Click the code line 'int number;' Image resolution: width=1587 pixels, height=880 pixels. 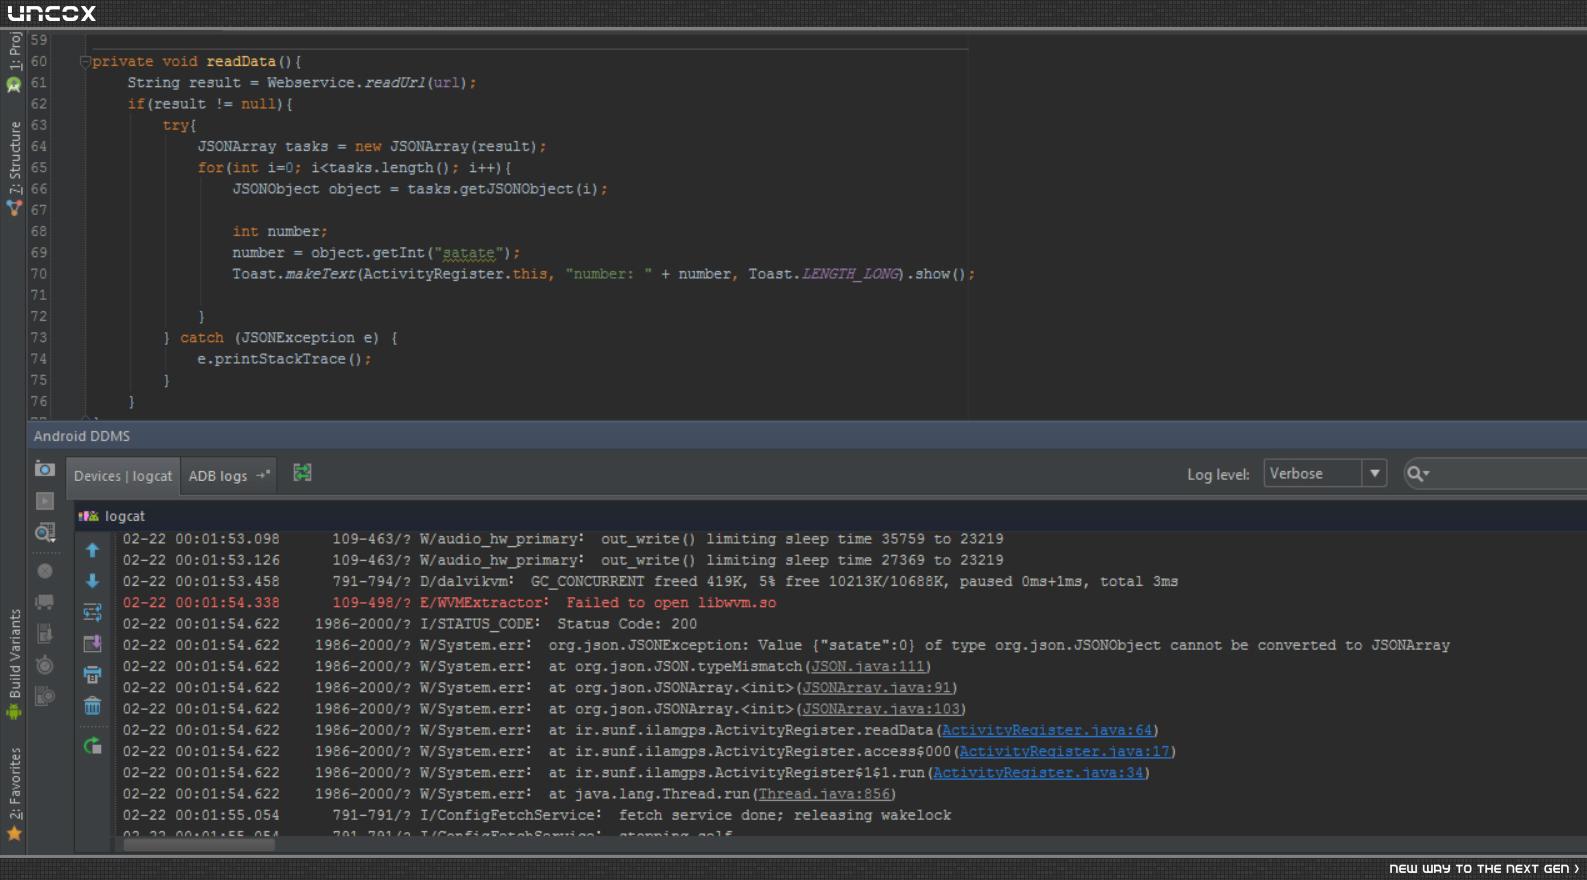point(280,231)
